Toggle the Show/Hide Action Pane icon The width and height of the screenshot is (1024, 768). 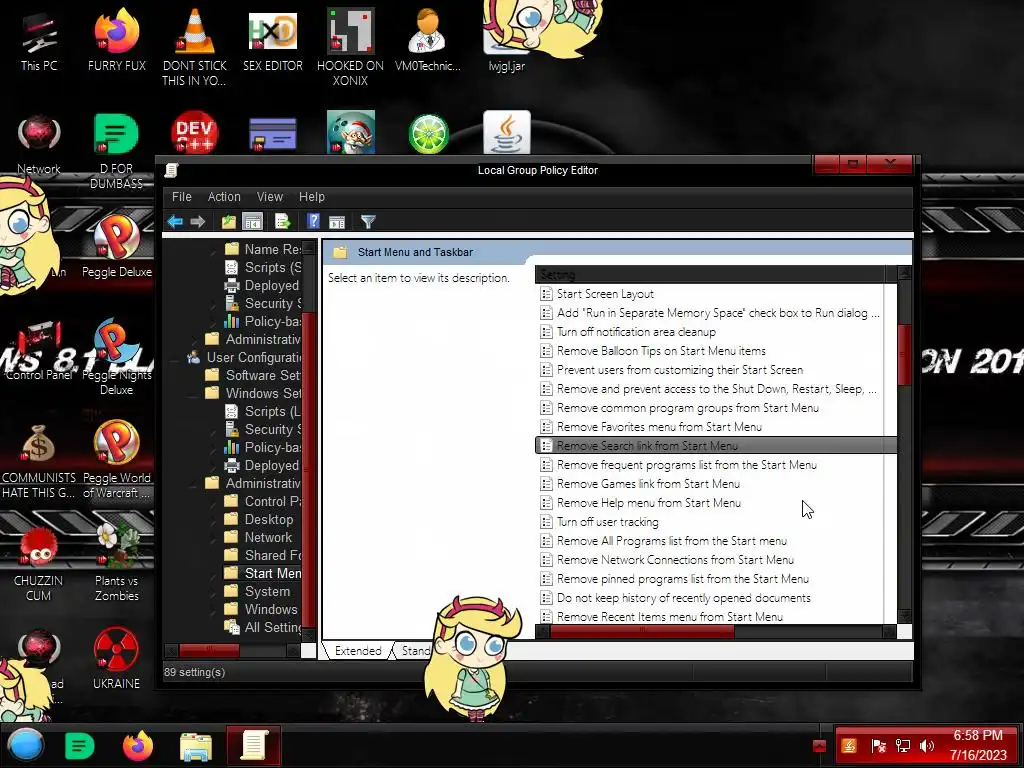(x=337, y=222)
